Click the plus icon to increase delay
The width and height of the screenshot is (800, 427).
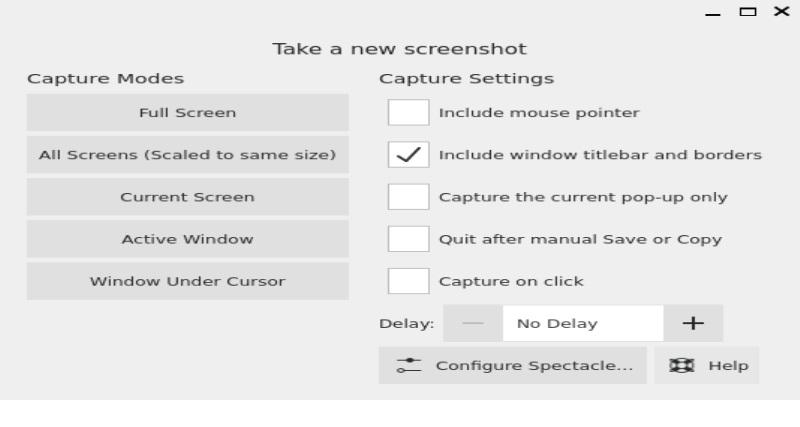693,324
